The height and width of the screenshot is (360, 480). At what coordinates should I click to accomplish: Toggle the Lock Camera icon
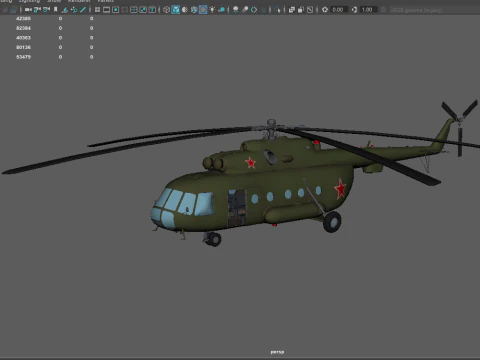(x=37, y=10)
